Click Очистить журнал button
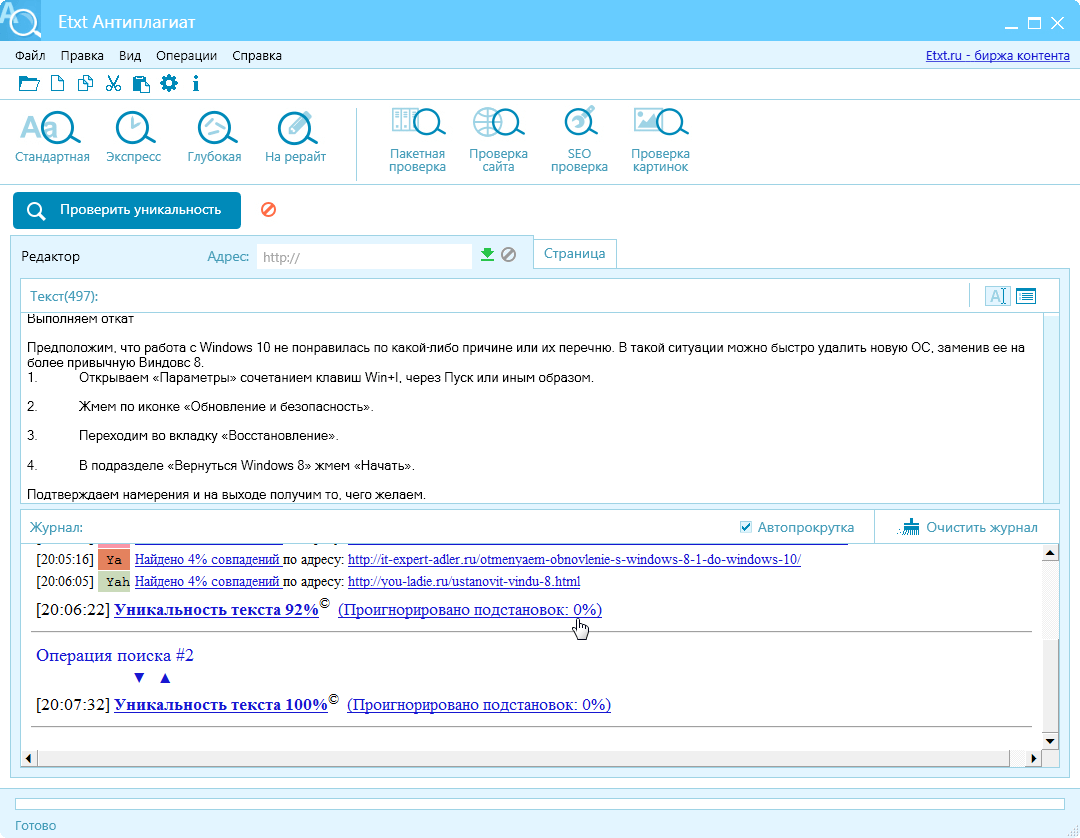Screen dimensions: 1080x838 click(967, 527)
